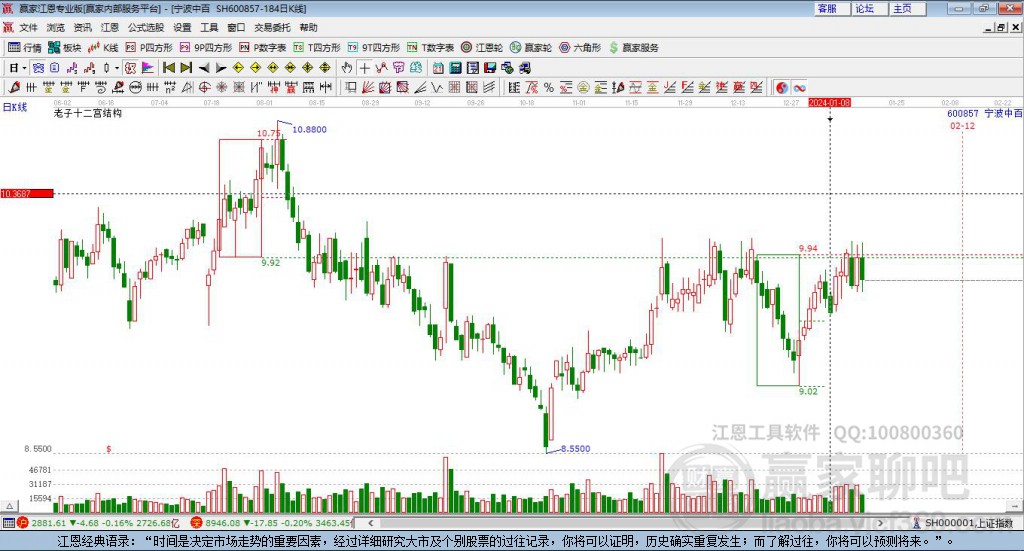Select the Gann fan lines icon
The width and height of the screenshot is (1024, 551).
coord(368,87)
